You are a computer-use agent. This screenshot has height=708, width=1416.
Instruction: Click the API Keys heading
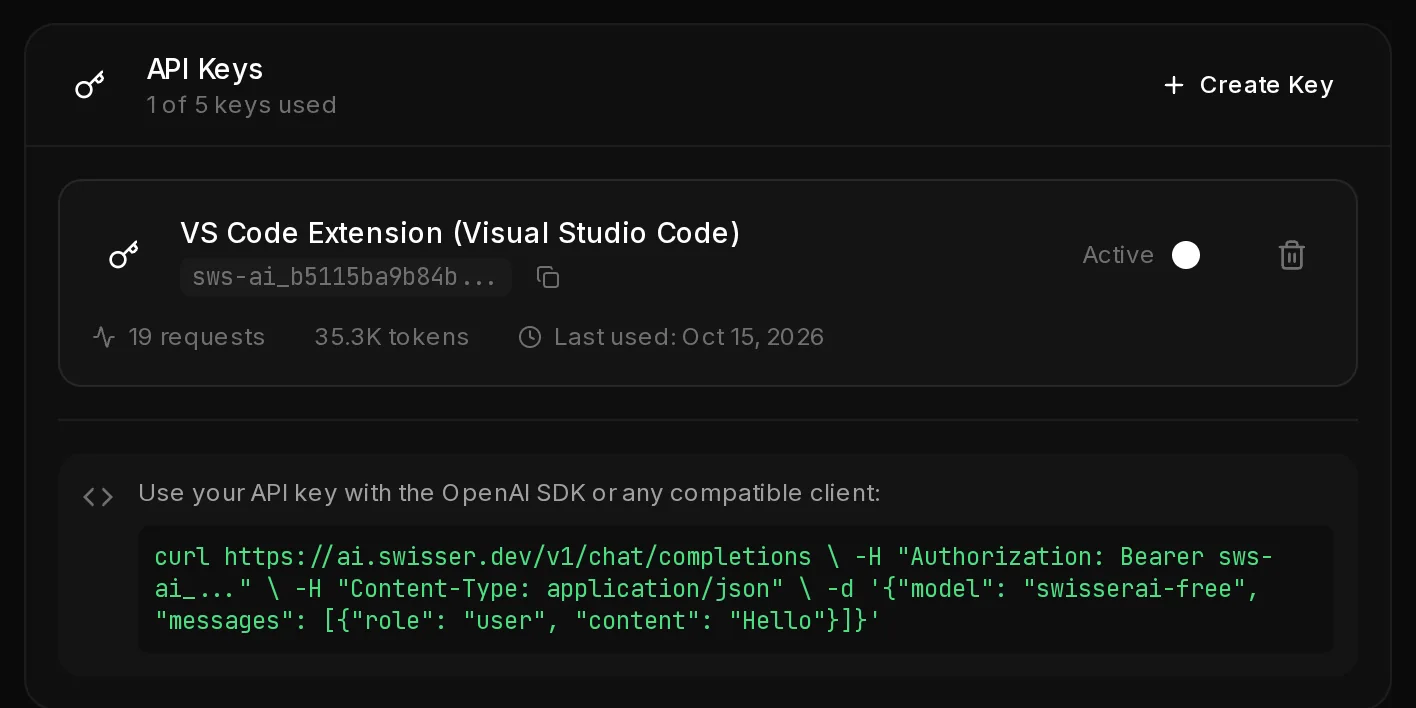click(x=205, y=69)
